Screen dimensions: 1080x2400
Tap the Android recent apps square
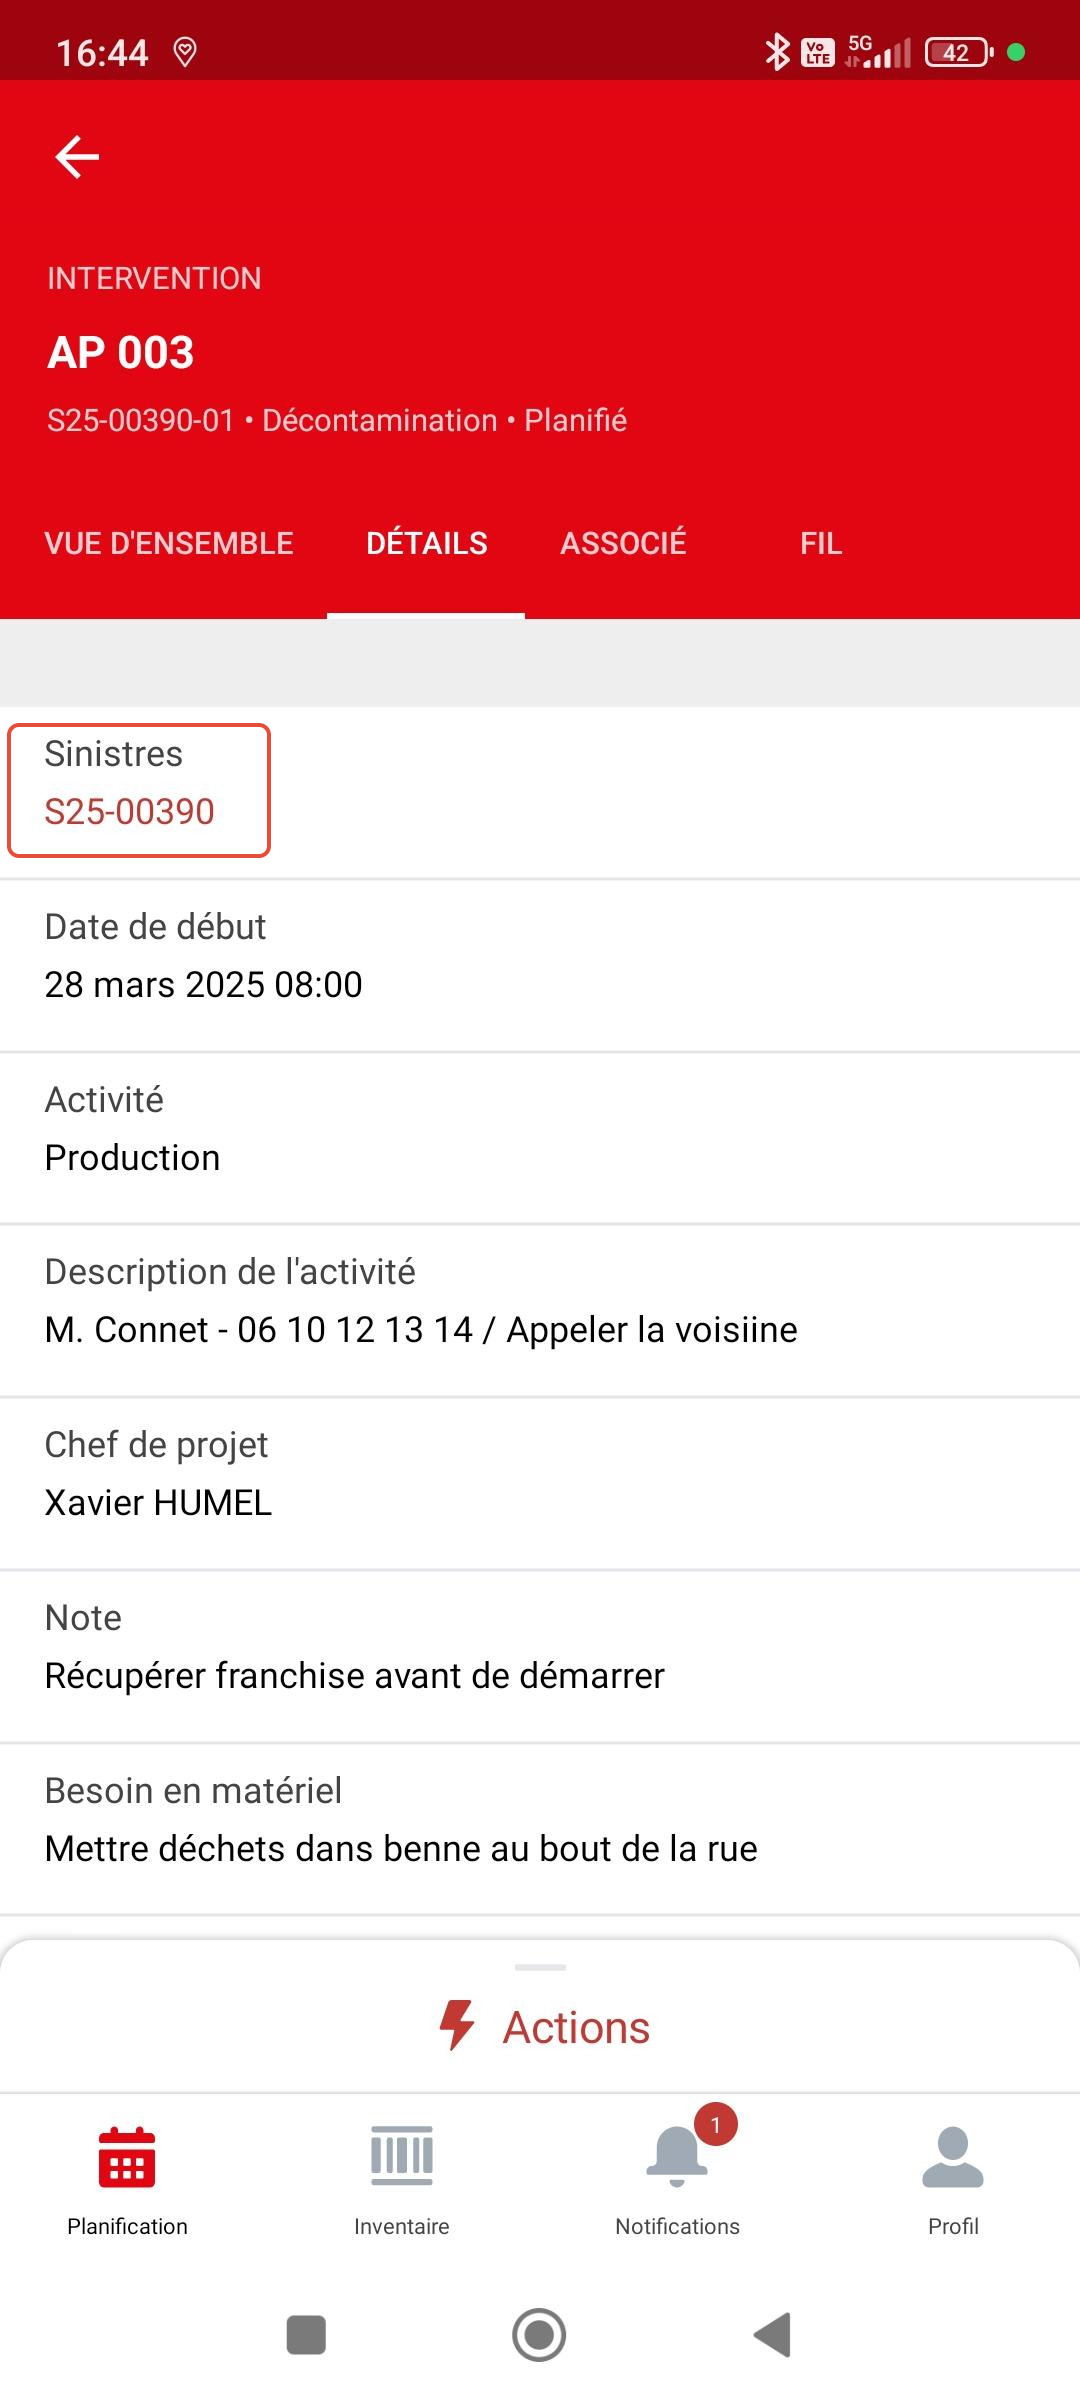pyautogui.click(x=306, y=2335)
